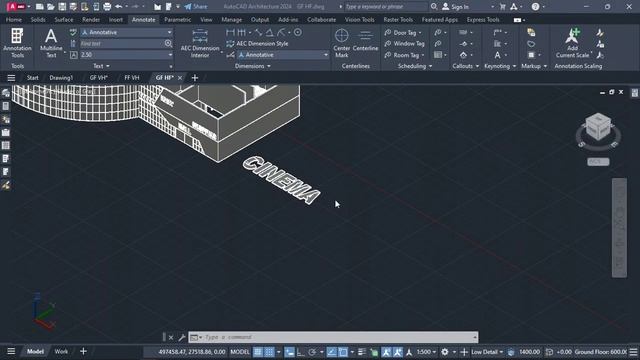Screen dimensions: 640x360
Task: Click the Undo arrow icon
Action: click(118, 7)
